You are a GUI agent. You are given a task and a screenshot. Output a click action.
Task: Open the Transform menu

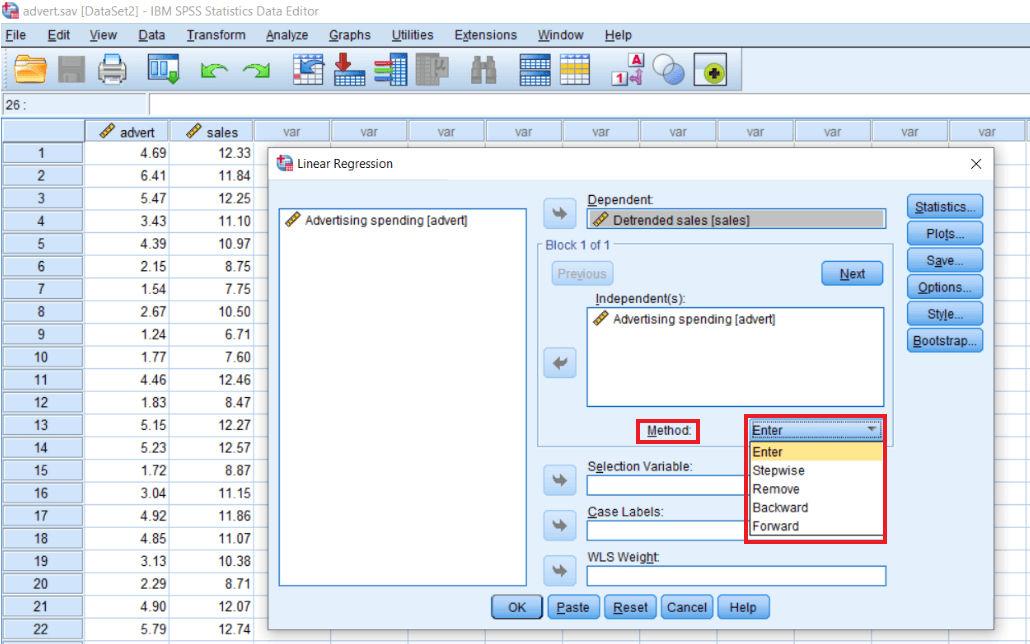[215, 35]
